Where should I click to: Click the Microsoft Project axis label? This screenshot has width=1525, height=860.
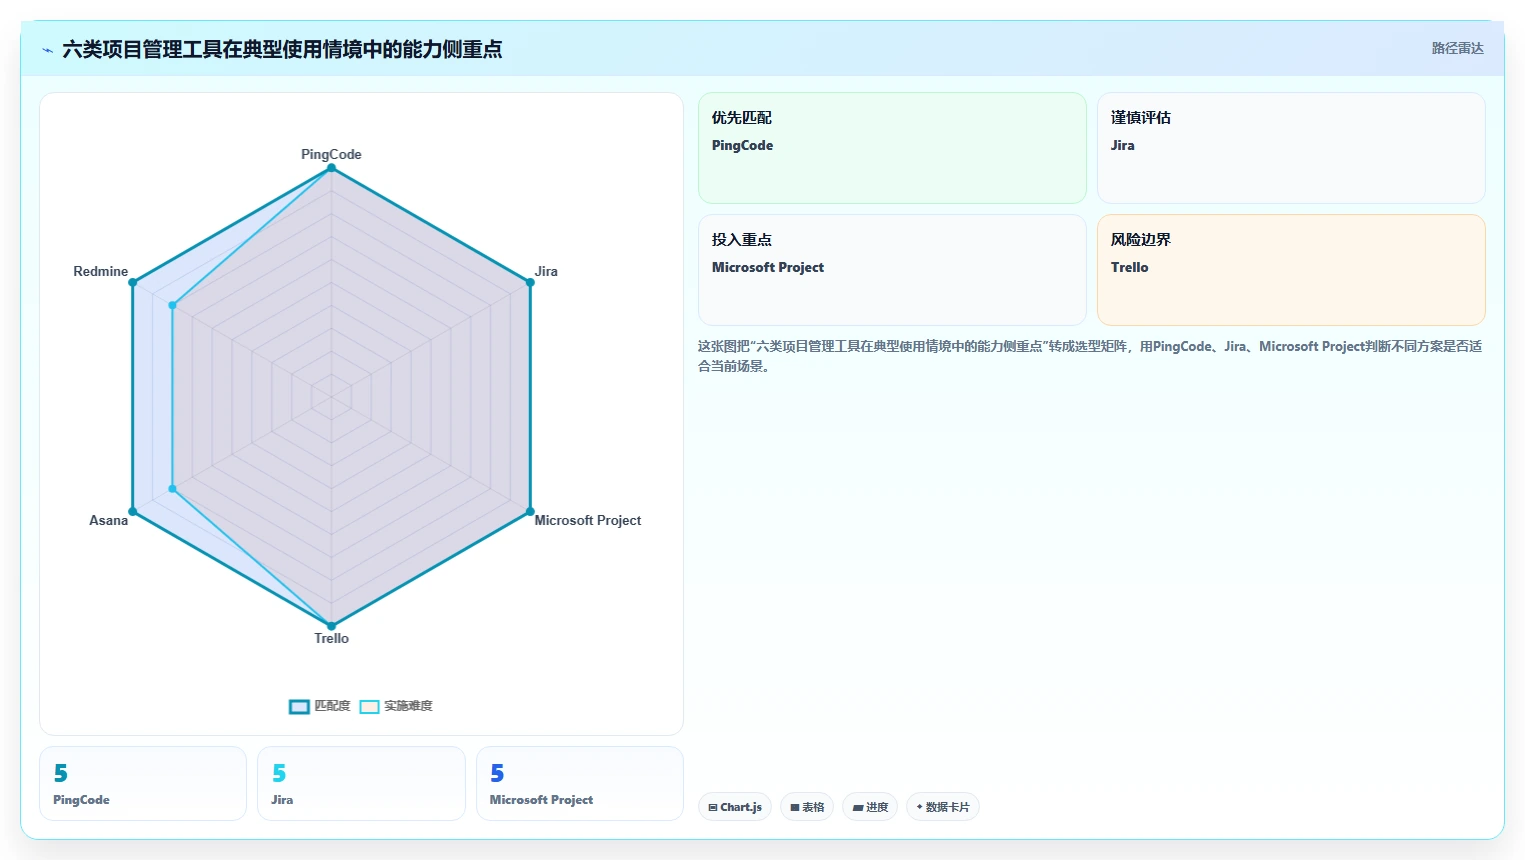click(588, 520)
